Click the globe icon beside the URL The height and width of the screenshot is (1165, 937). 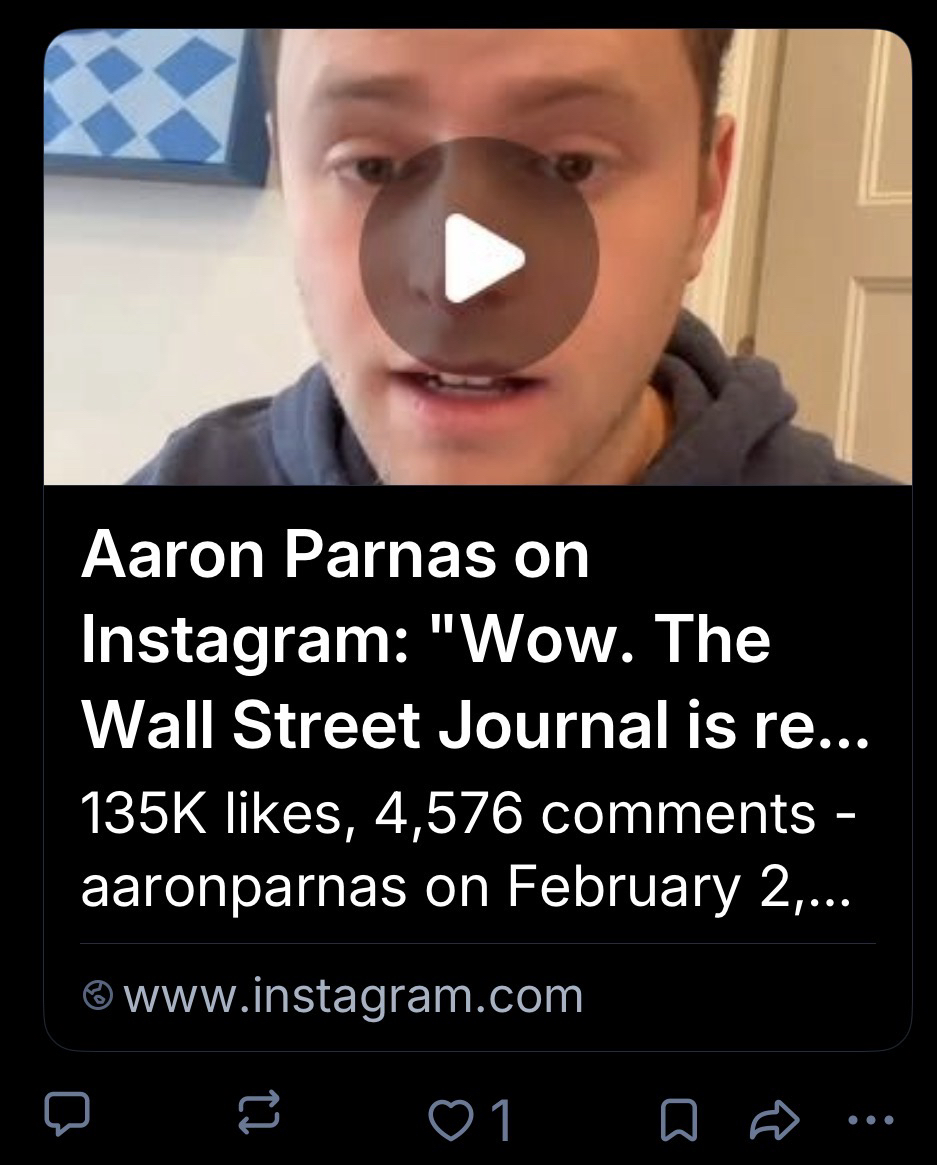pos(97,996)
